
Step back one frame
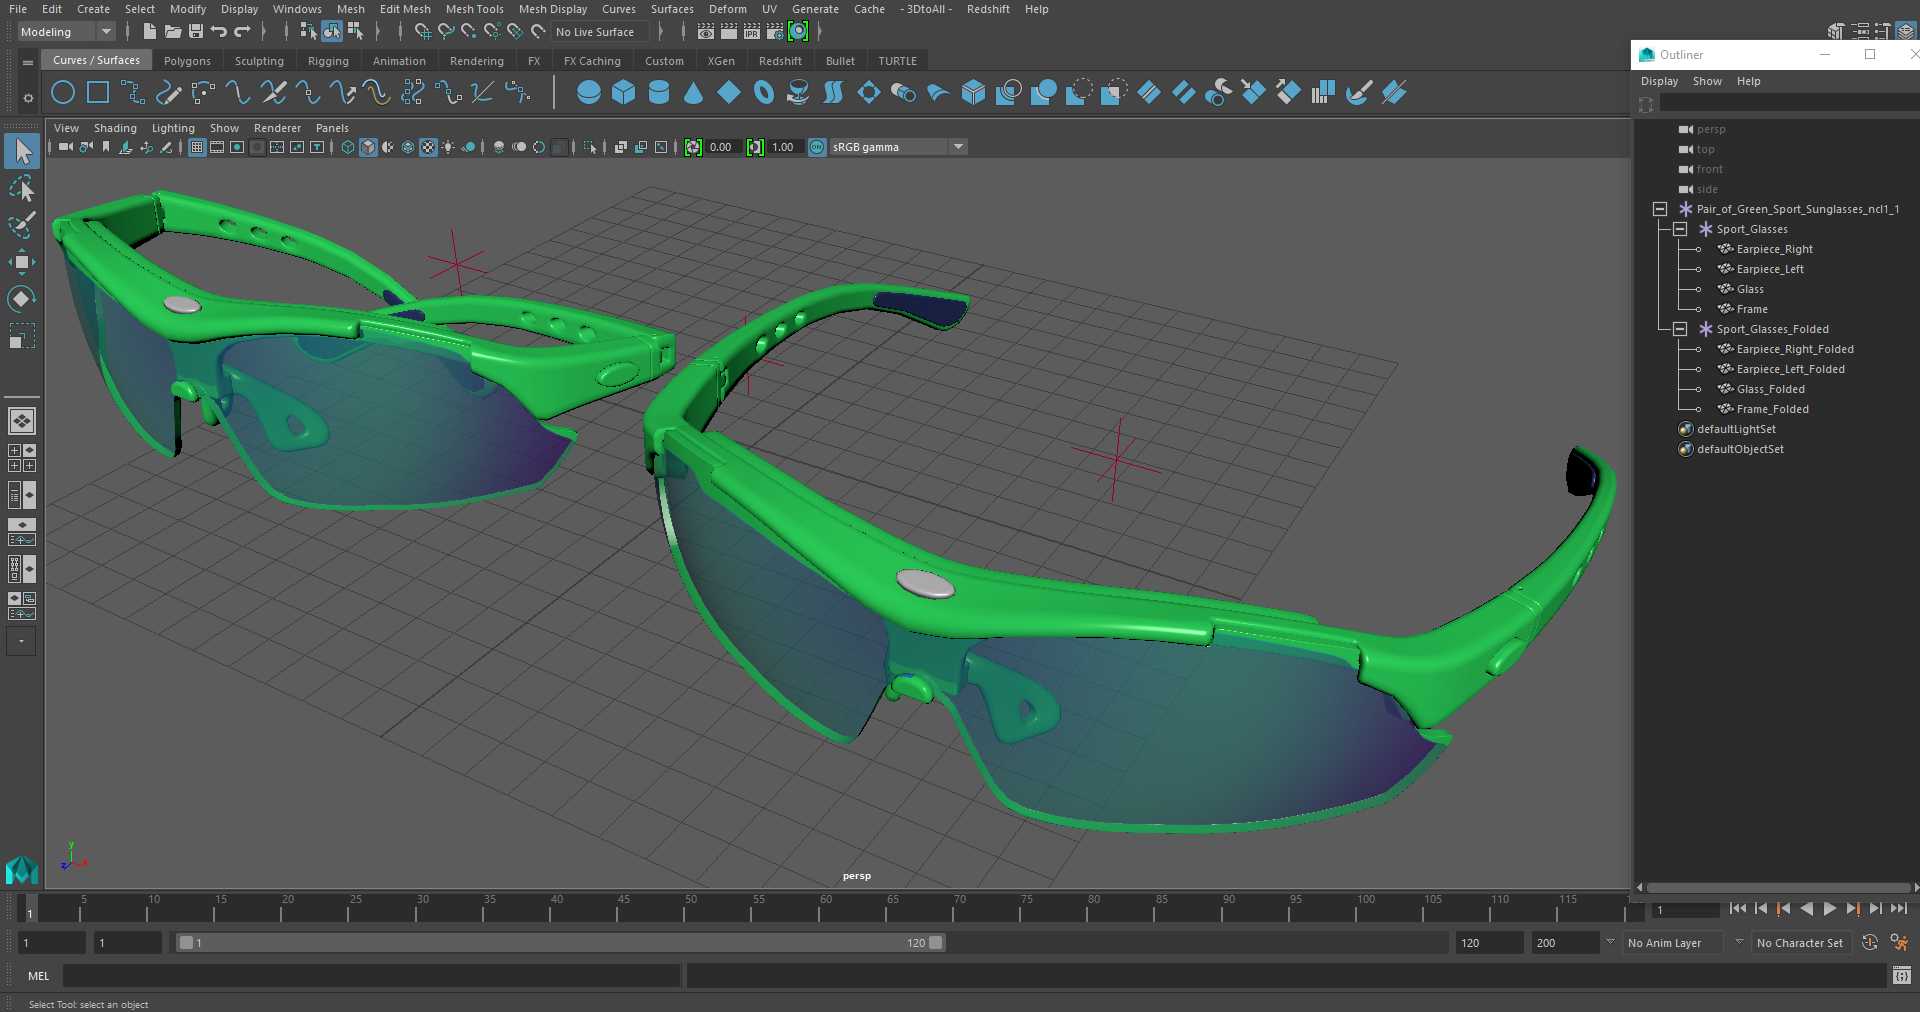(x=1760, y=909)
